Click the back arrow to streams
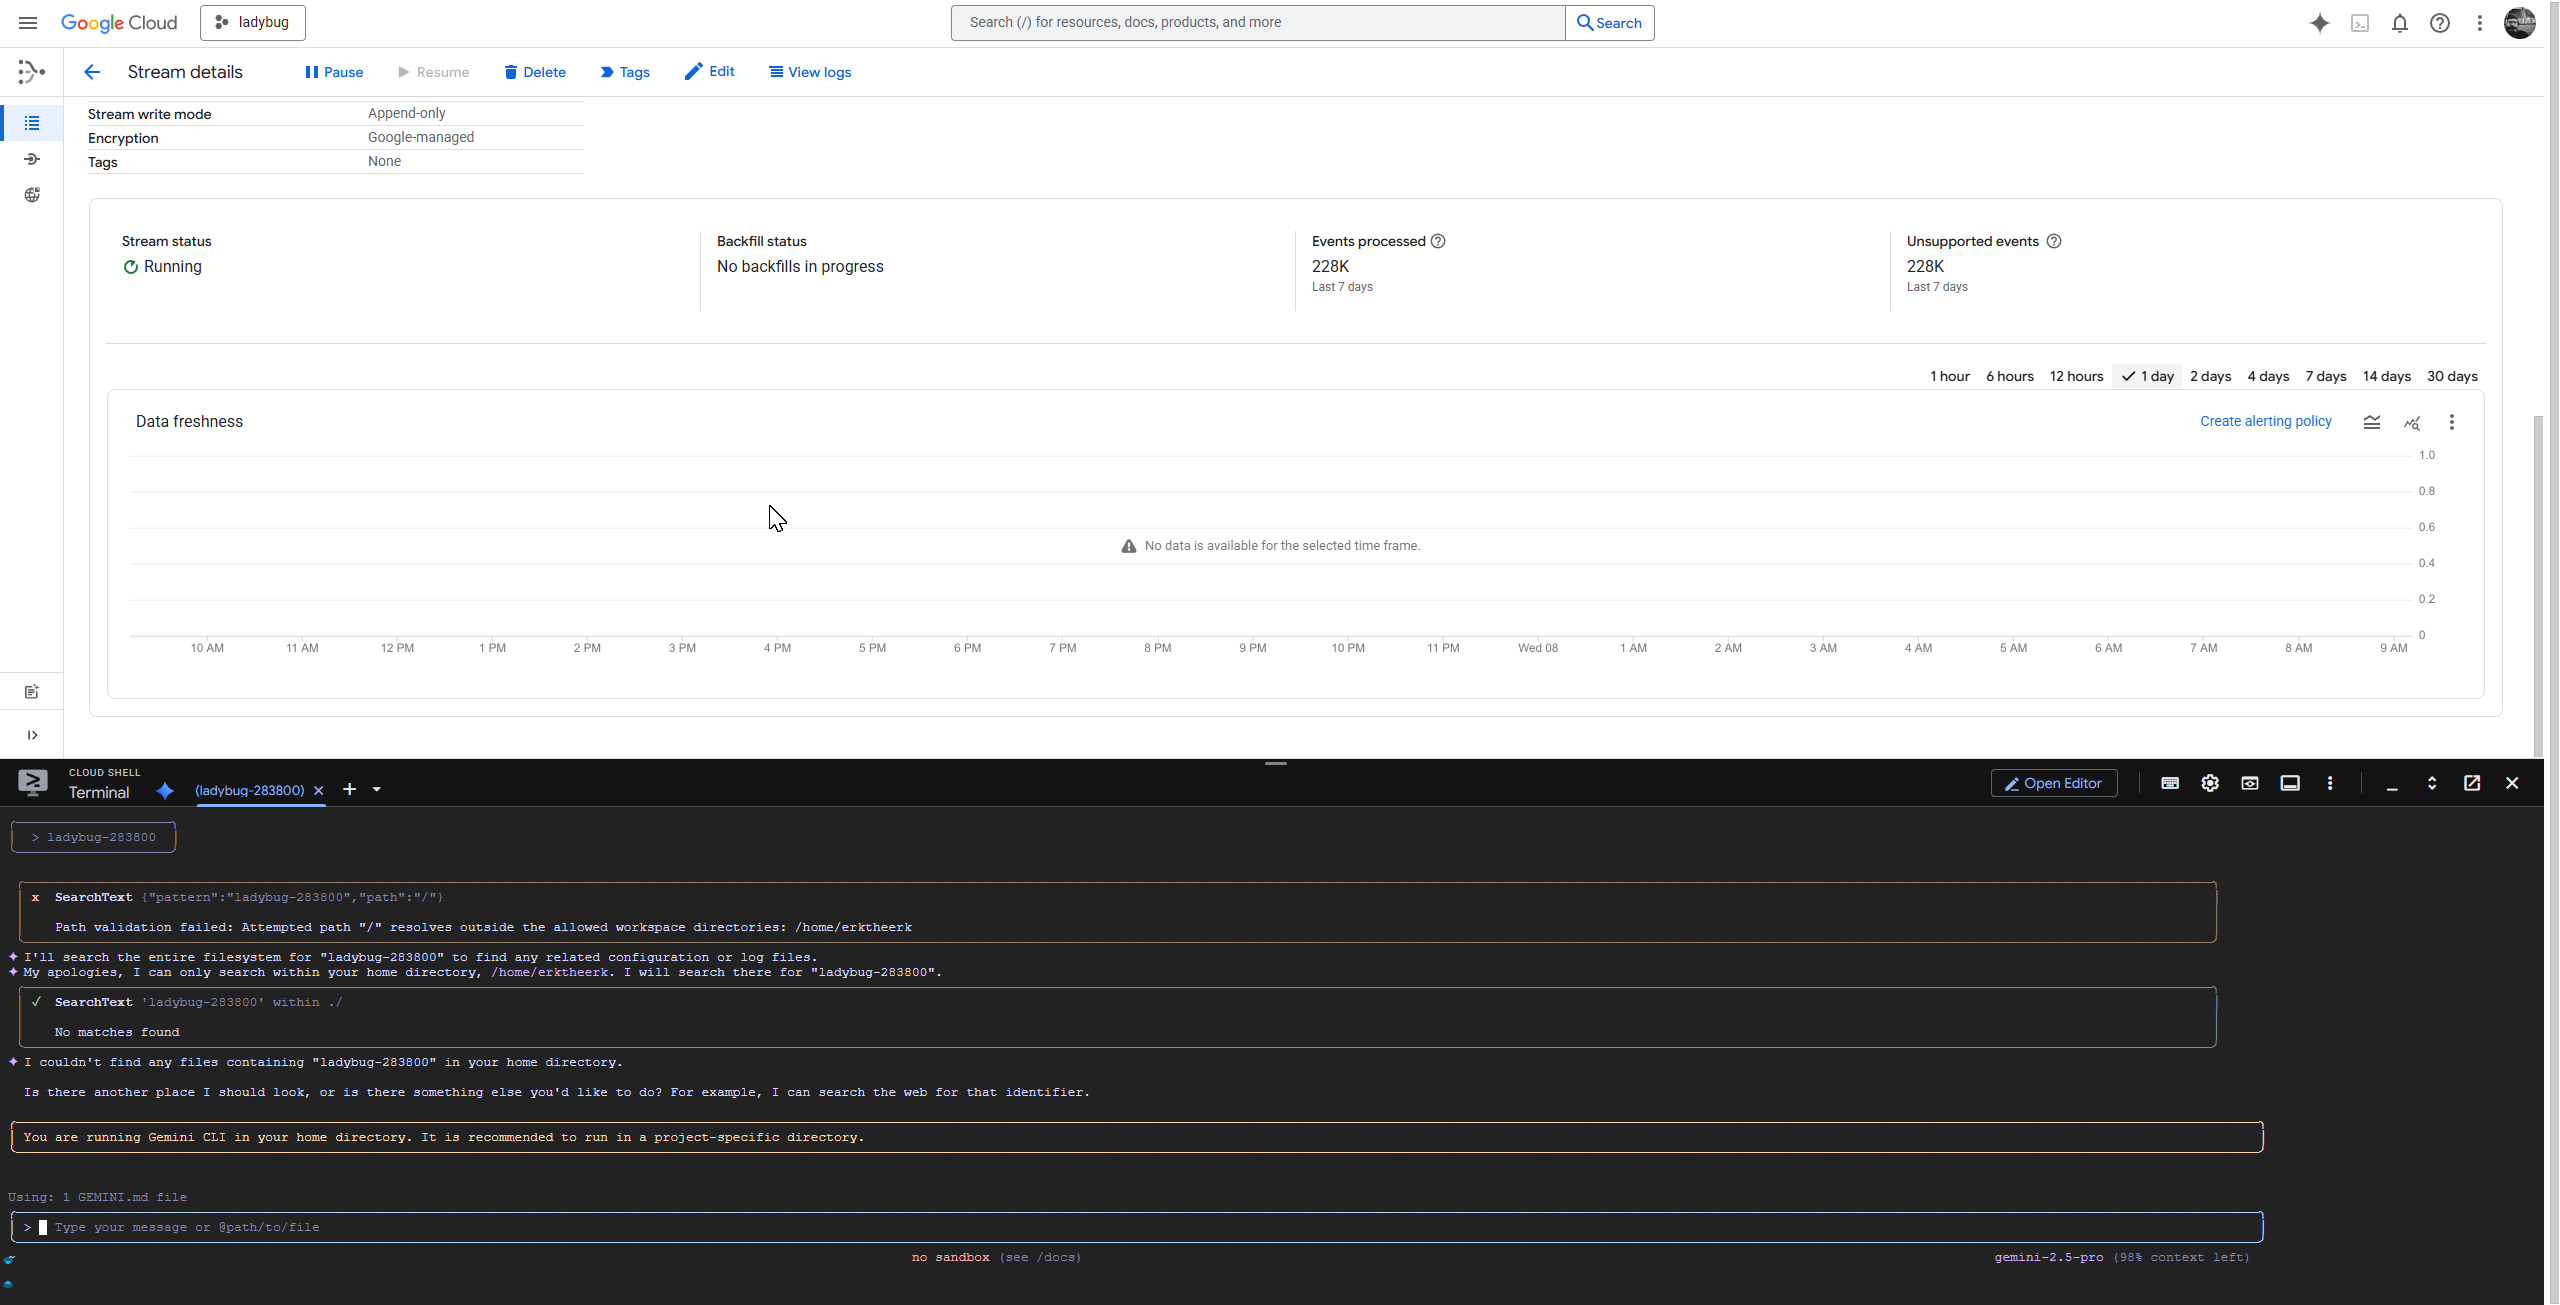 click(x=92, y=72)
